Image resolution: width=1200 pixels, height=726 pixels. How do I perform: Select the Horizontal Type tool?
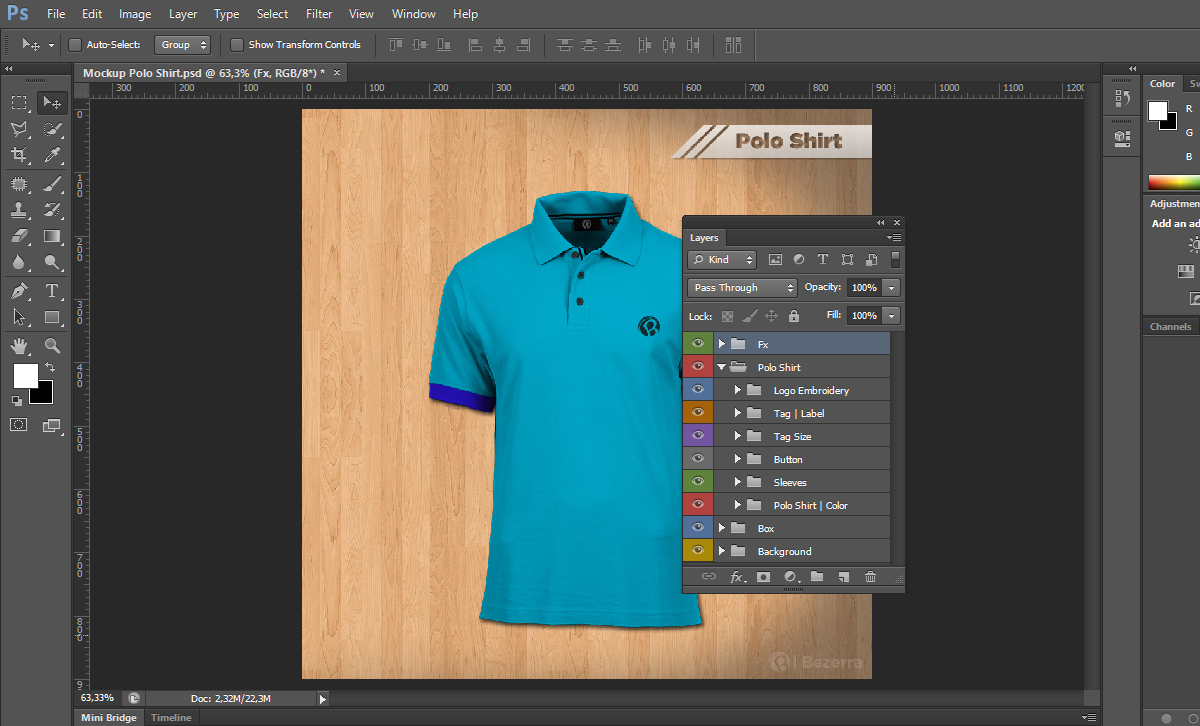(52, 291)
